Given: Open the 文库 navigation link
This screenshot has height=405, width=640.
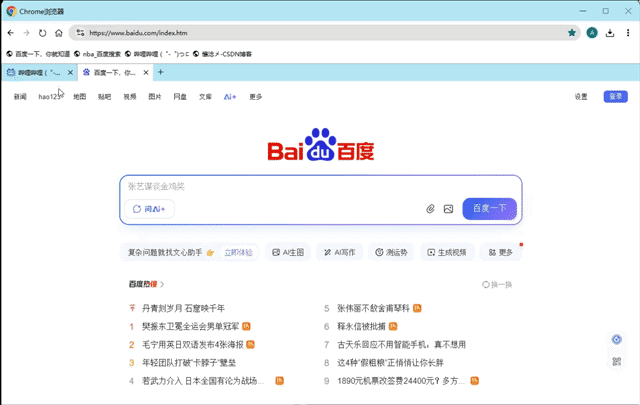Looking at the screenshot, I should click(x=205, y=97).
